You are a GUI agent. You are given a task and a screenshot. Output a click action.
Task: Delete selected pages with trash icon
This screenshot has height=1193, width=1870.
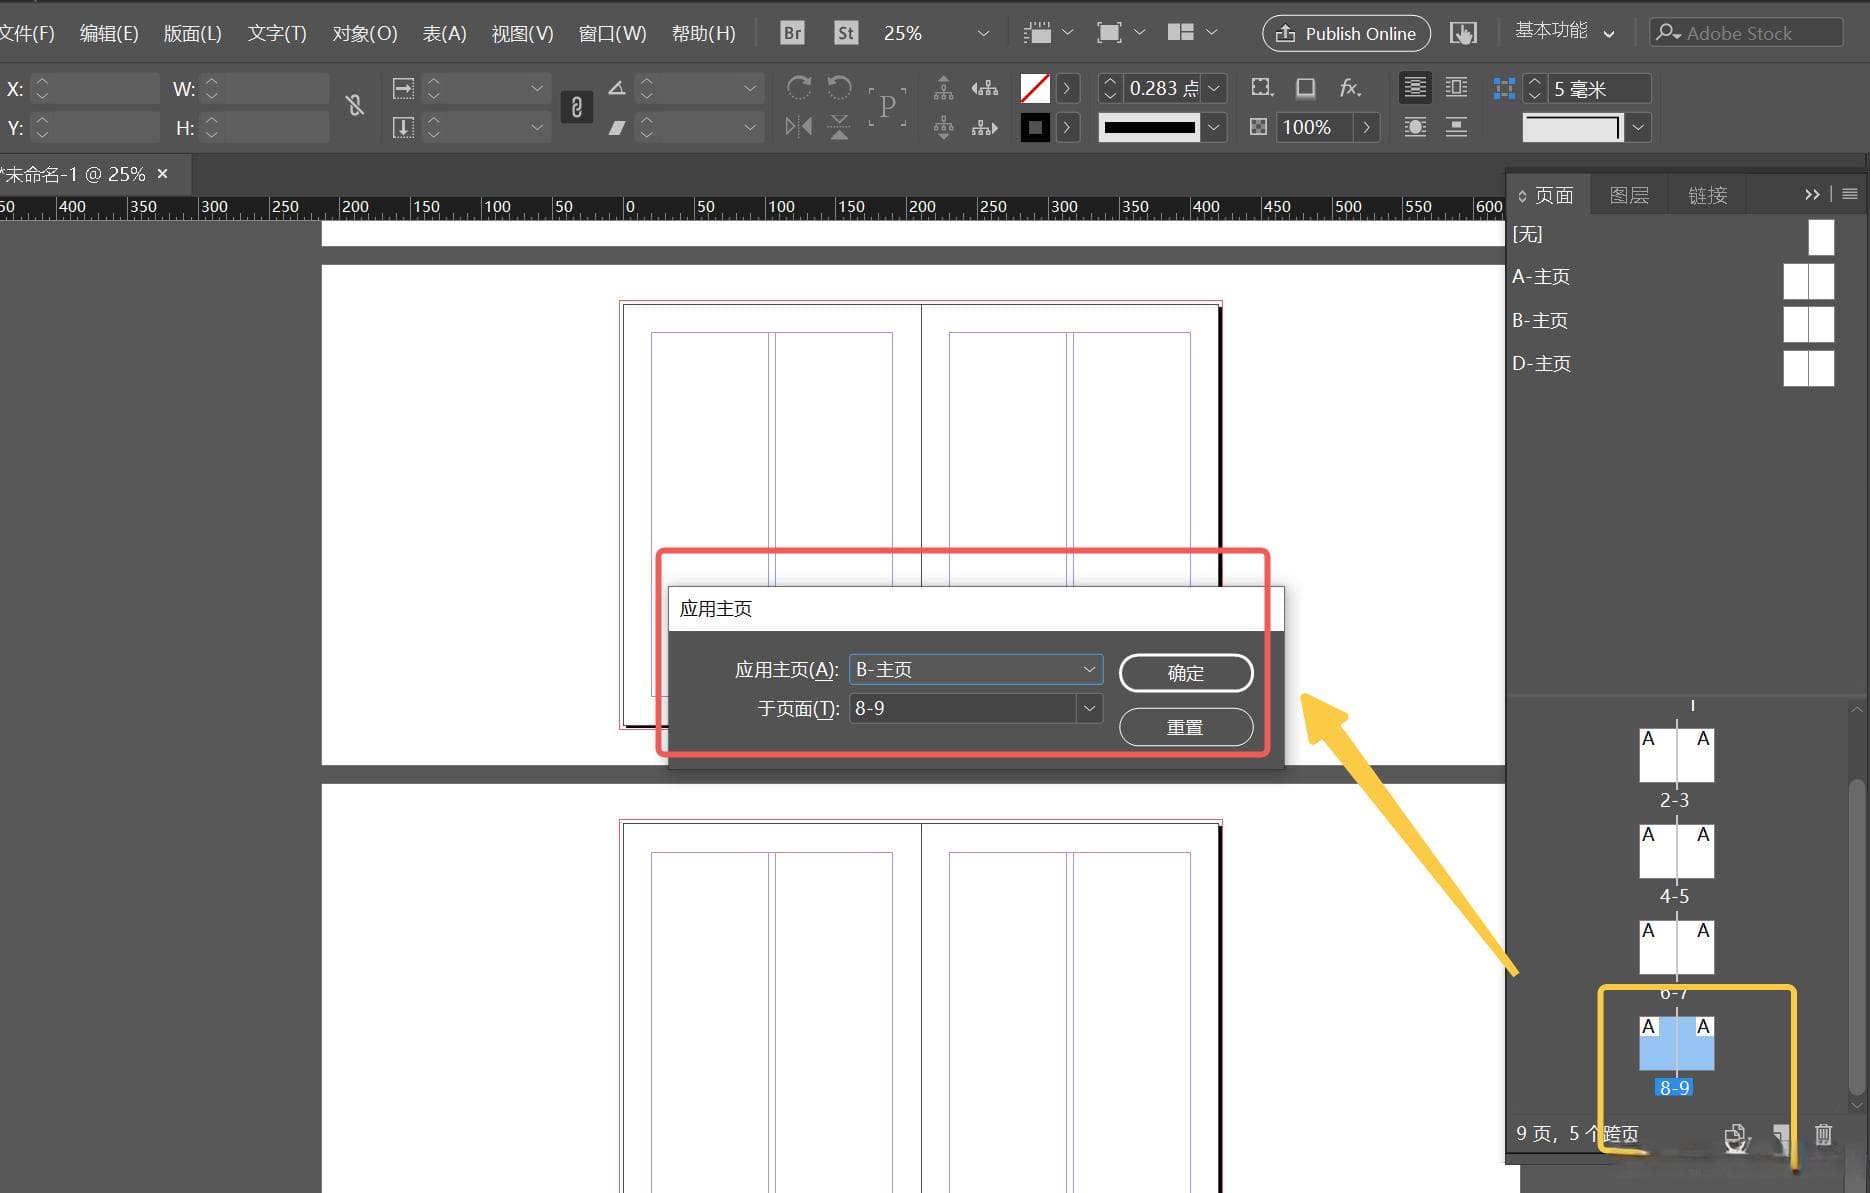point(1823,1135)
